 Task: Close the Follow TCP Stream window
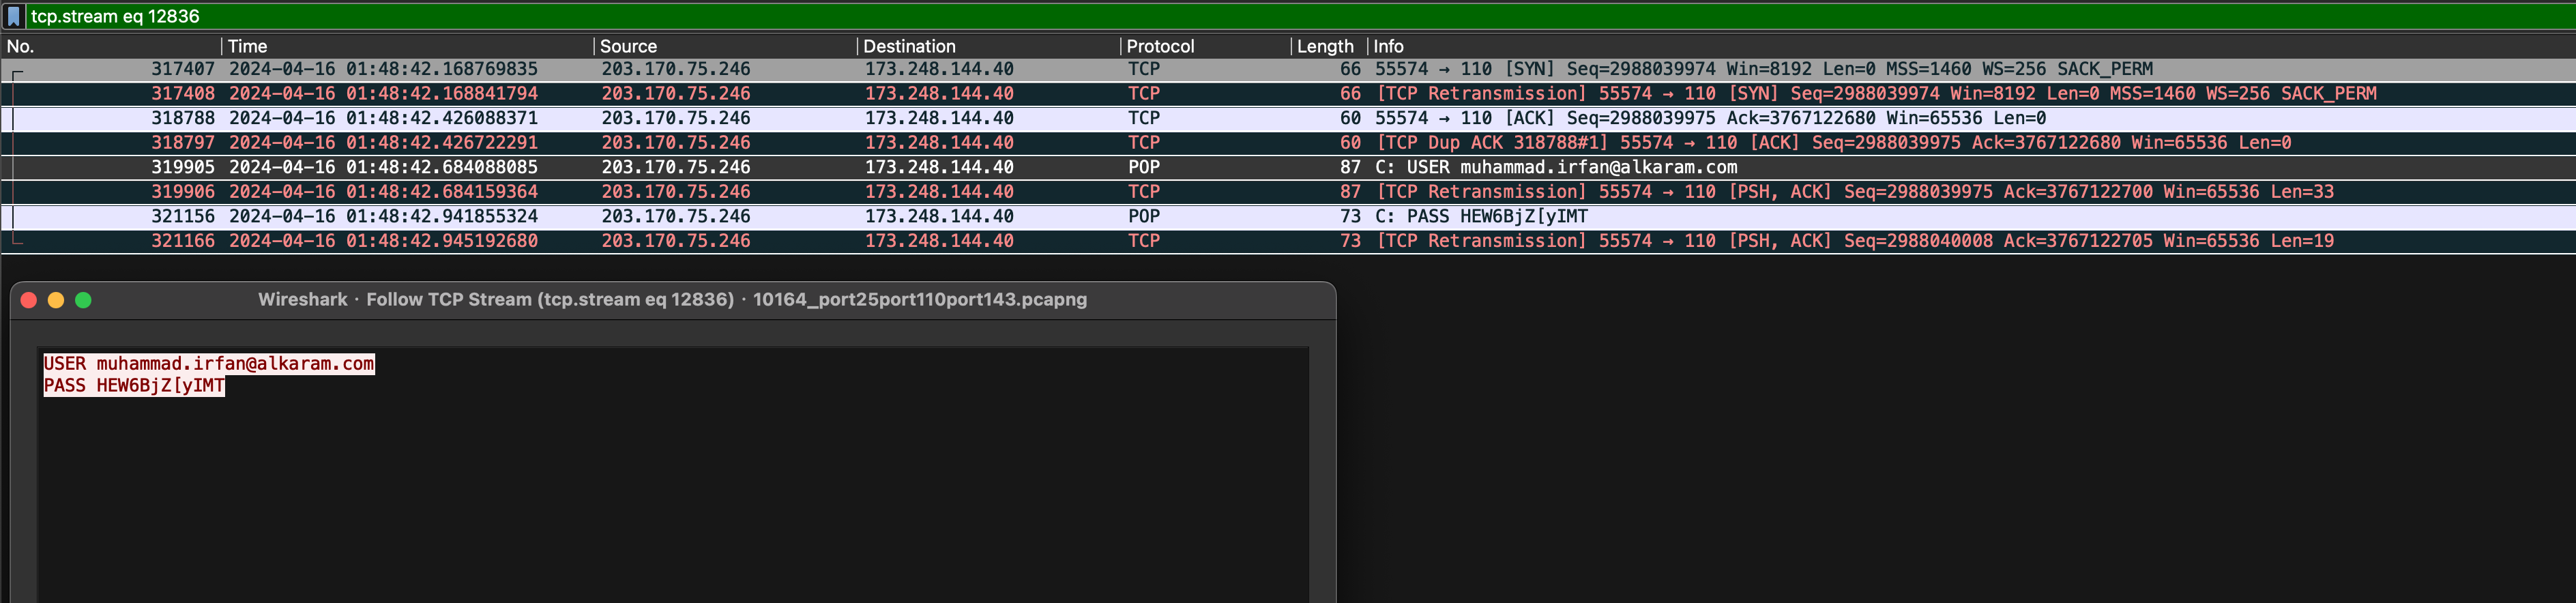pos(29,300)
